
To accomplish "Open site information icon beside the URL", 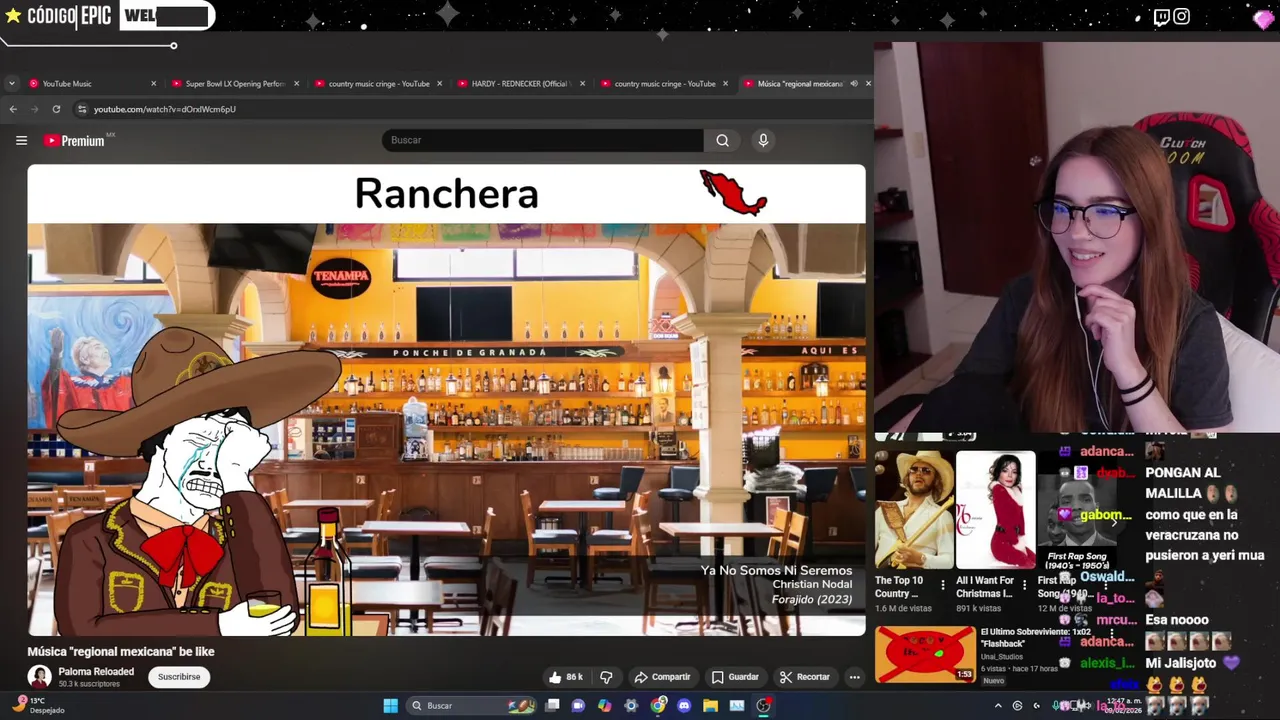I will point(83,109).
